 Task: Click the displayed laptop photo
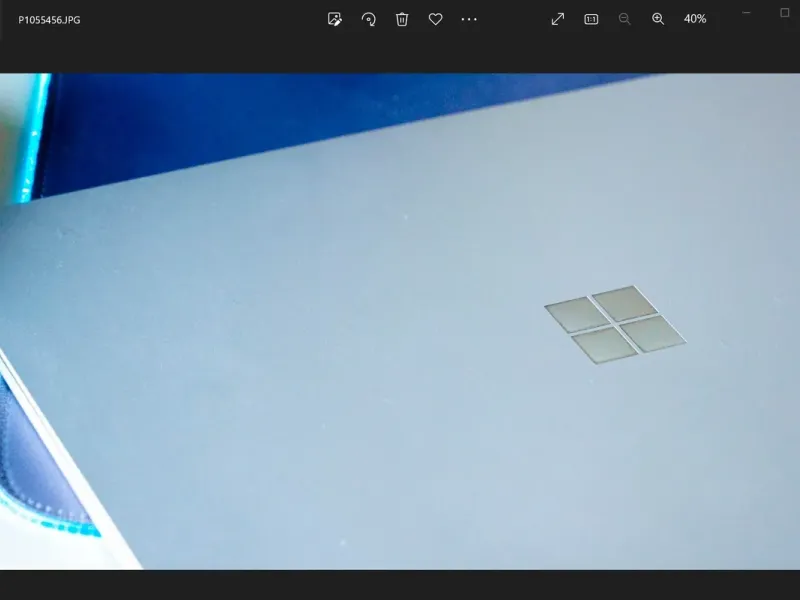400,321
